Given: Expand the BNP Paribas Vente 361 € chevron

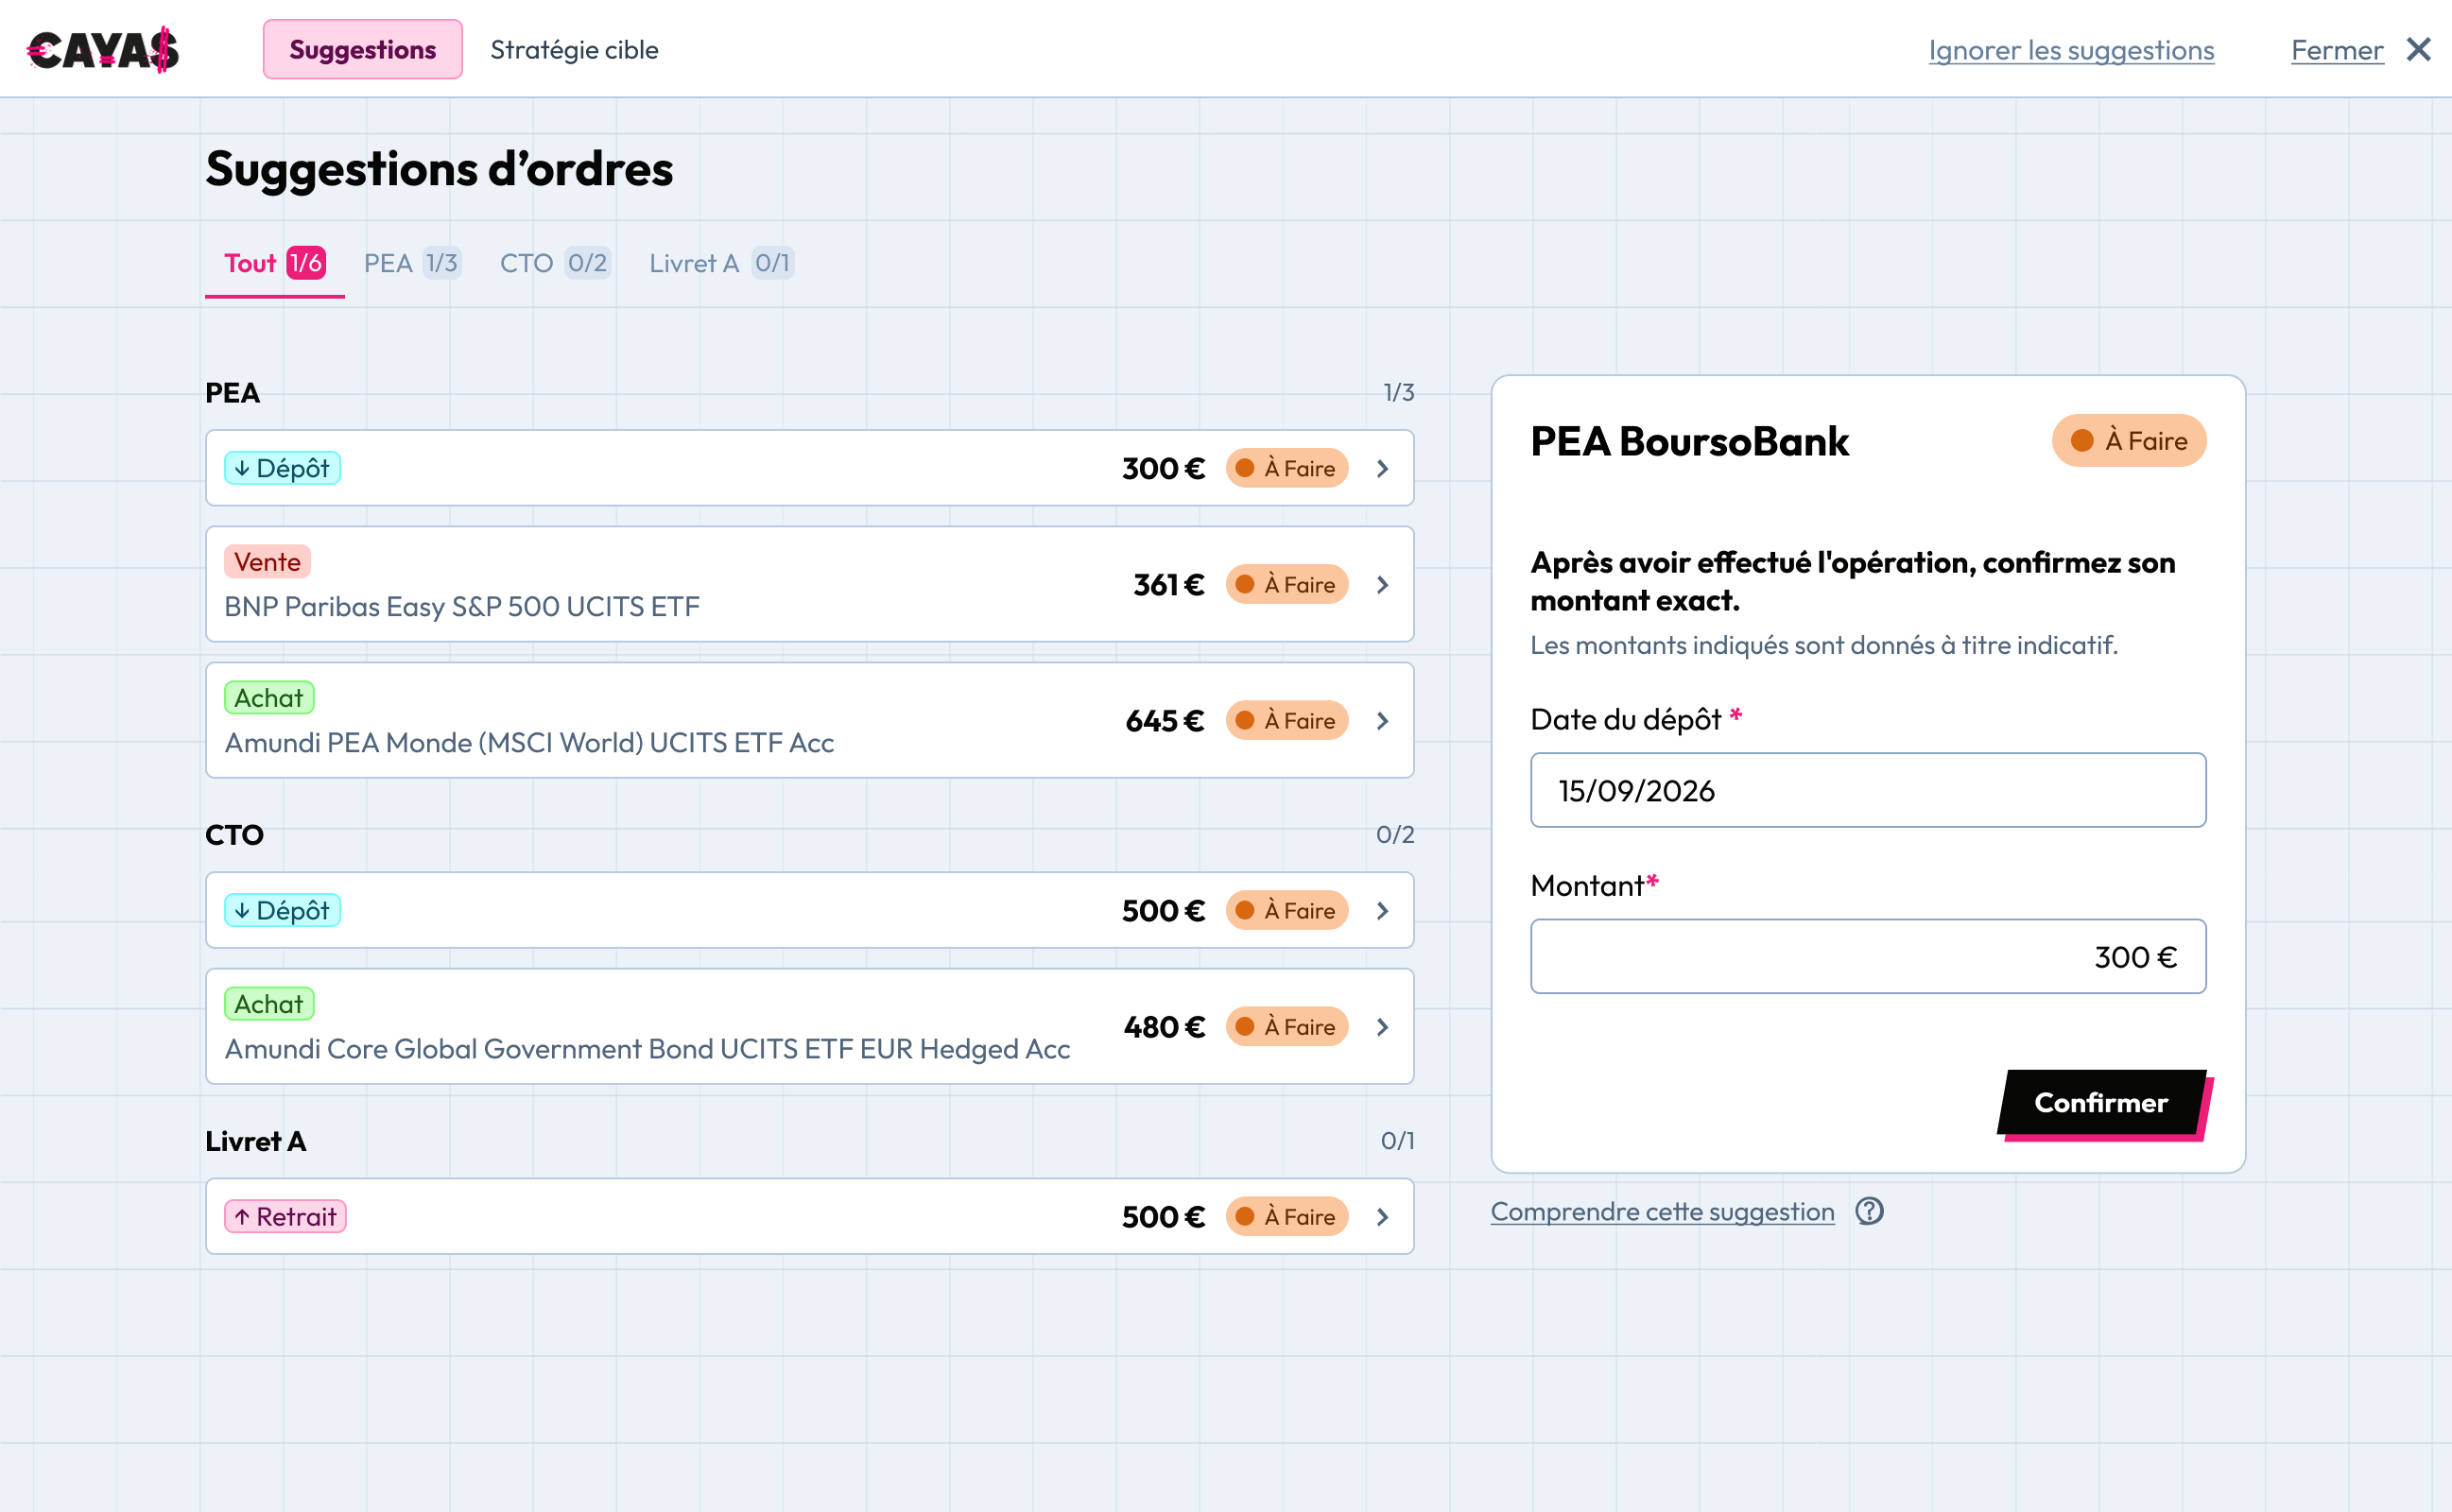Looking at the screenshot, I should click(x=1382, y=584).
